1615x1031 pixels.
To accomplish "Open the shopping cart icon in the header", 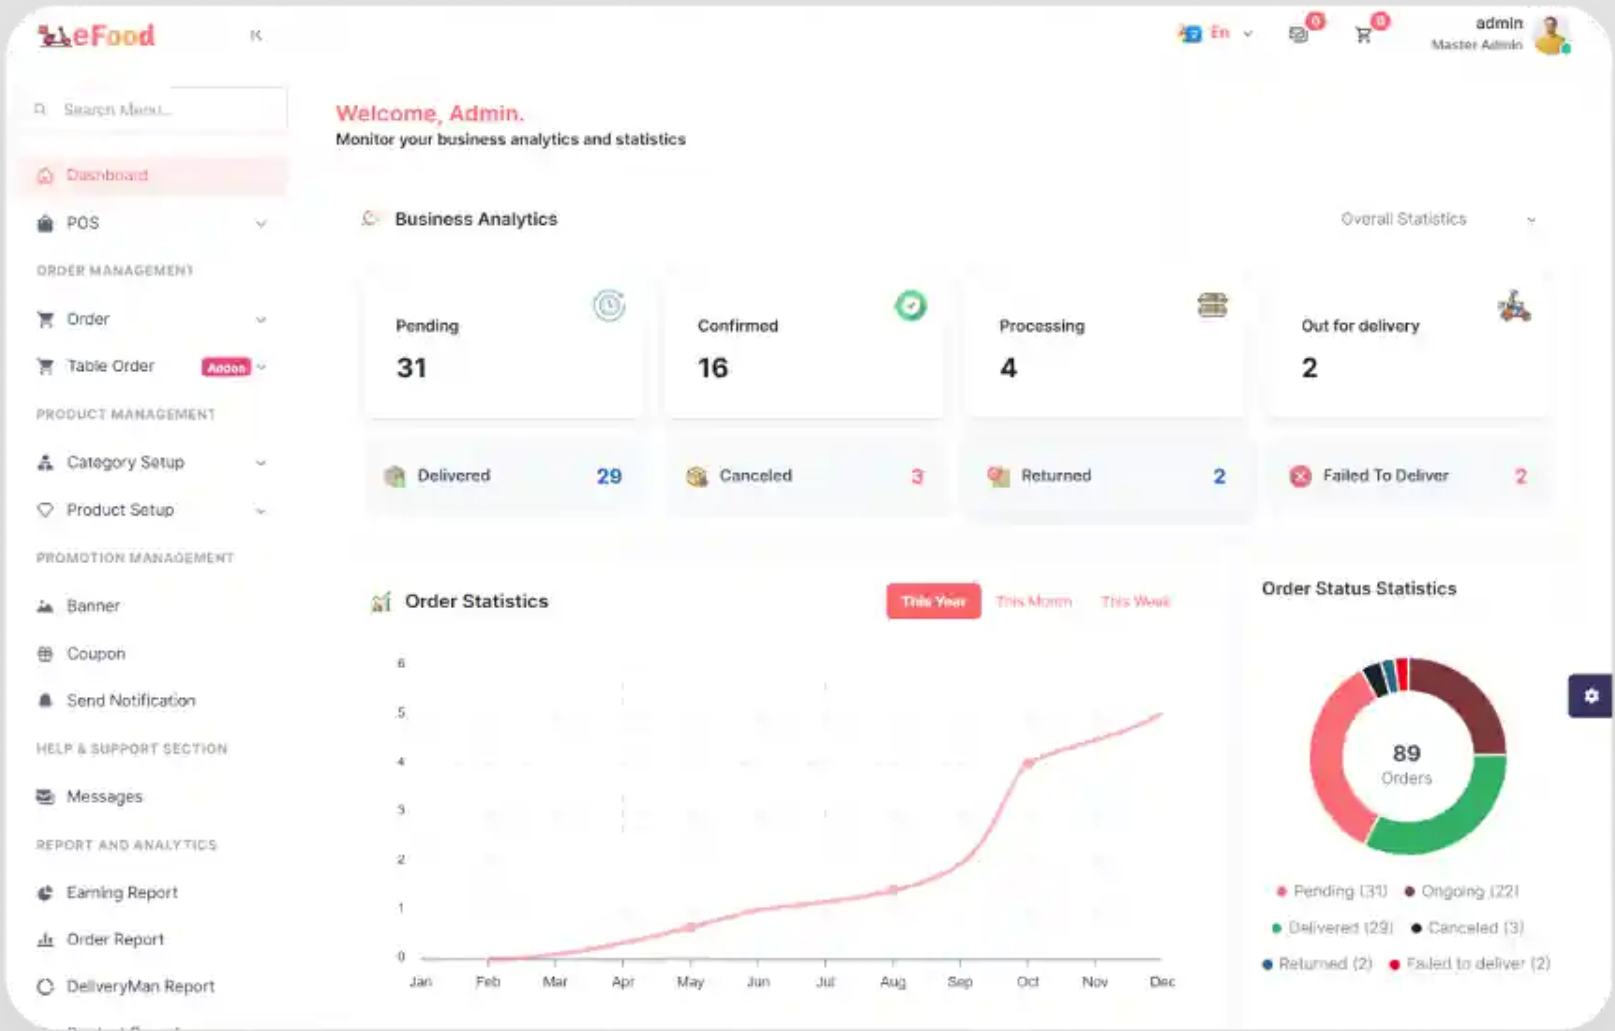I will (x=1363, y=35).
